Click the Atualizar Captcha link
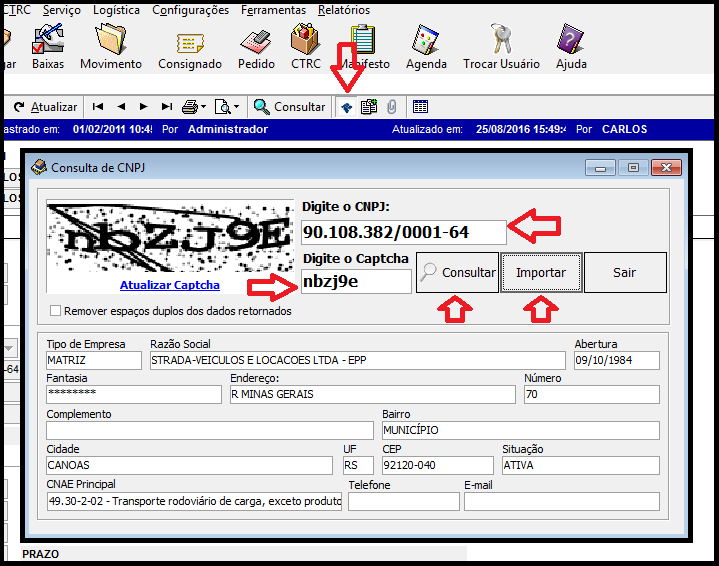This screenshot has width=719, height=566. (169, 285)
